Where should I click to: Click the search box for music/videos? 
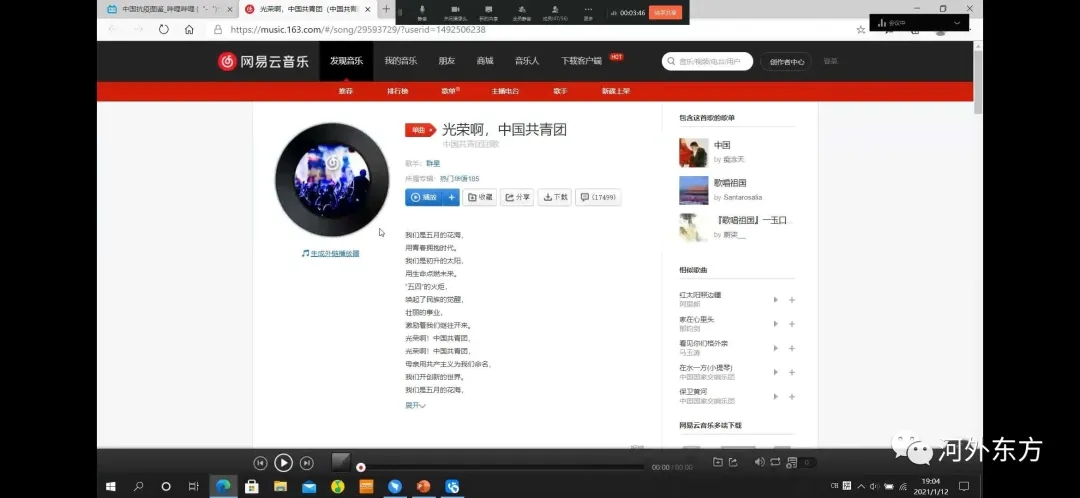(x=707, y=61)
